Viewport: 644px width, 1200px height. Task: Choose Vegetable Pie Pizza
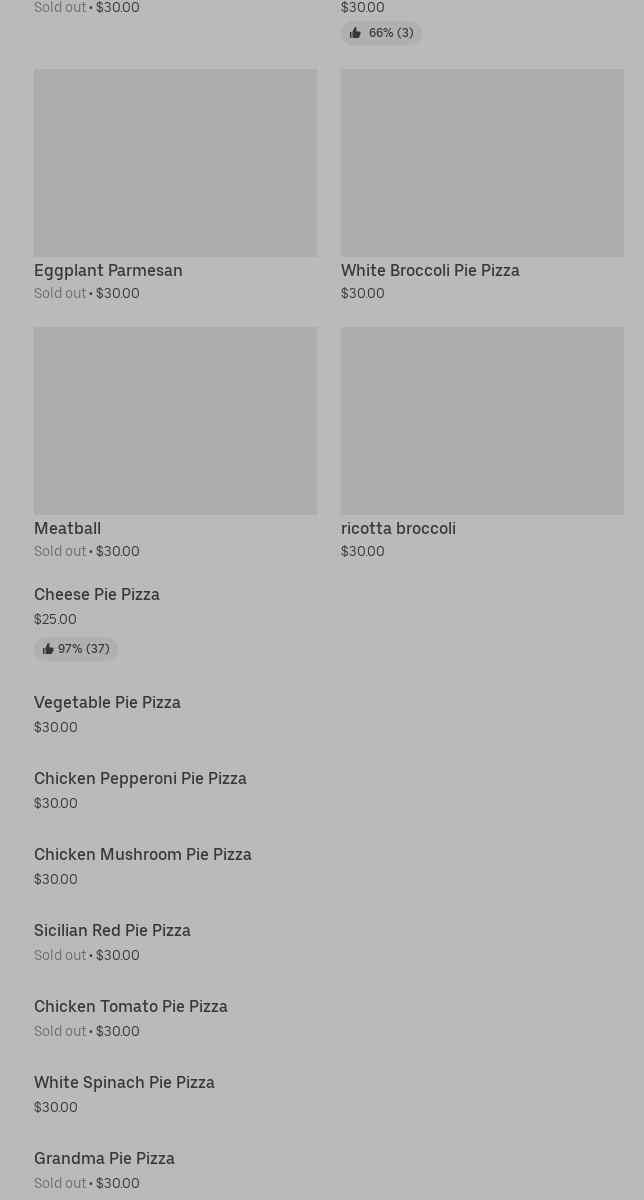point(107,702)
